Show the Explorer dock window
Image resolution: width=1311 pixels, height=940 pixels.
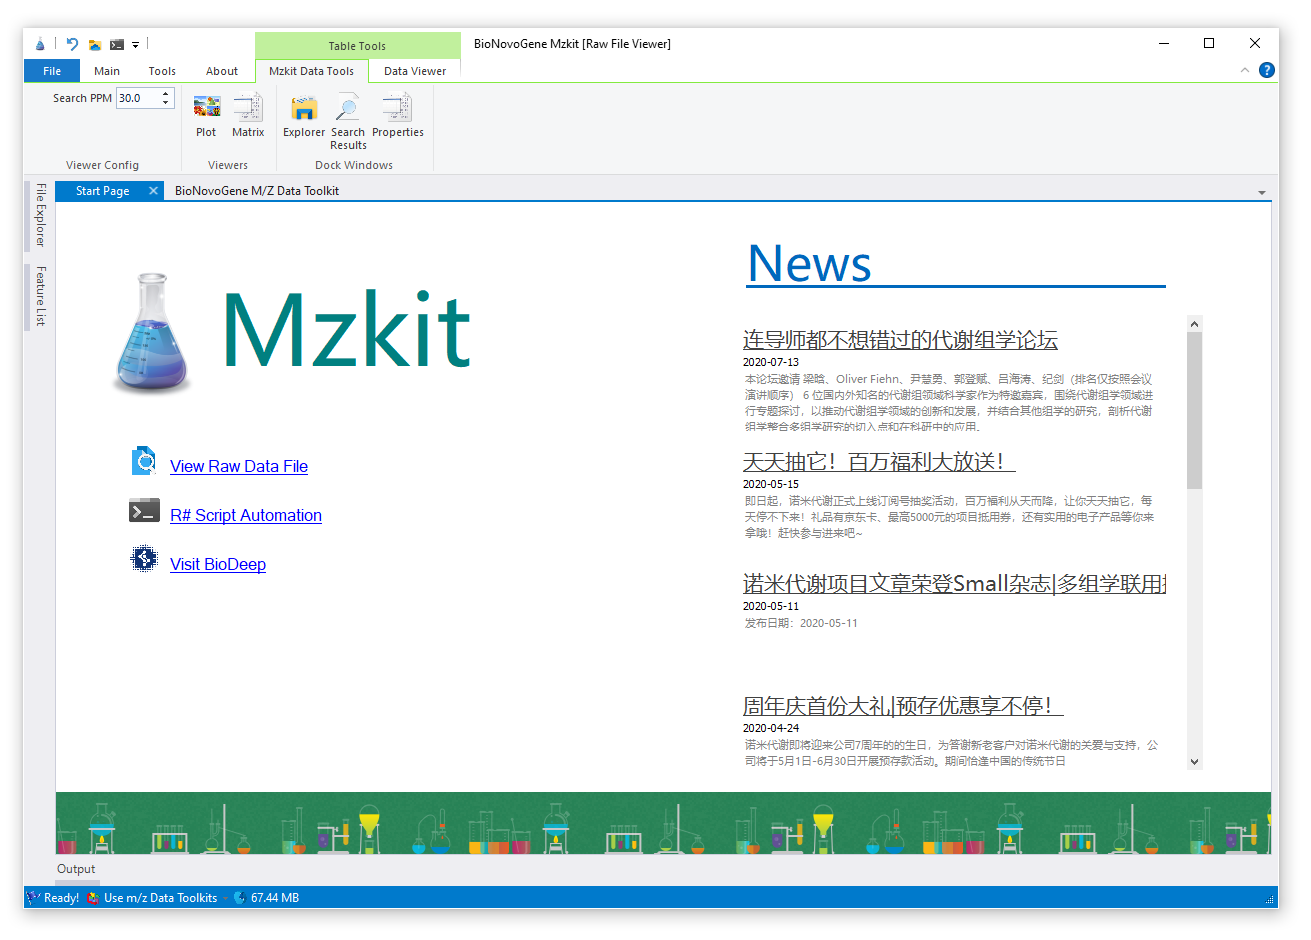click(304, 115)
